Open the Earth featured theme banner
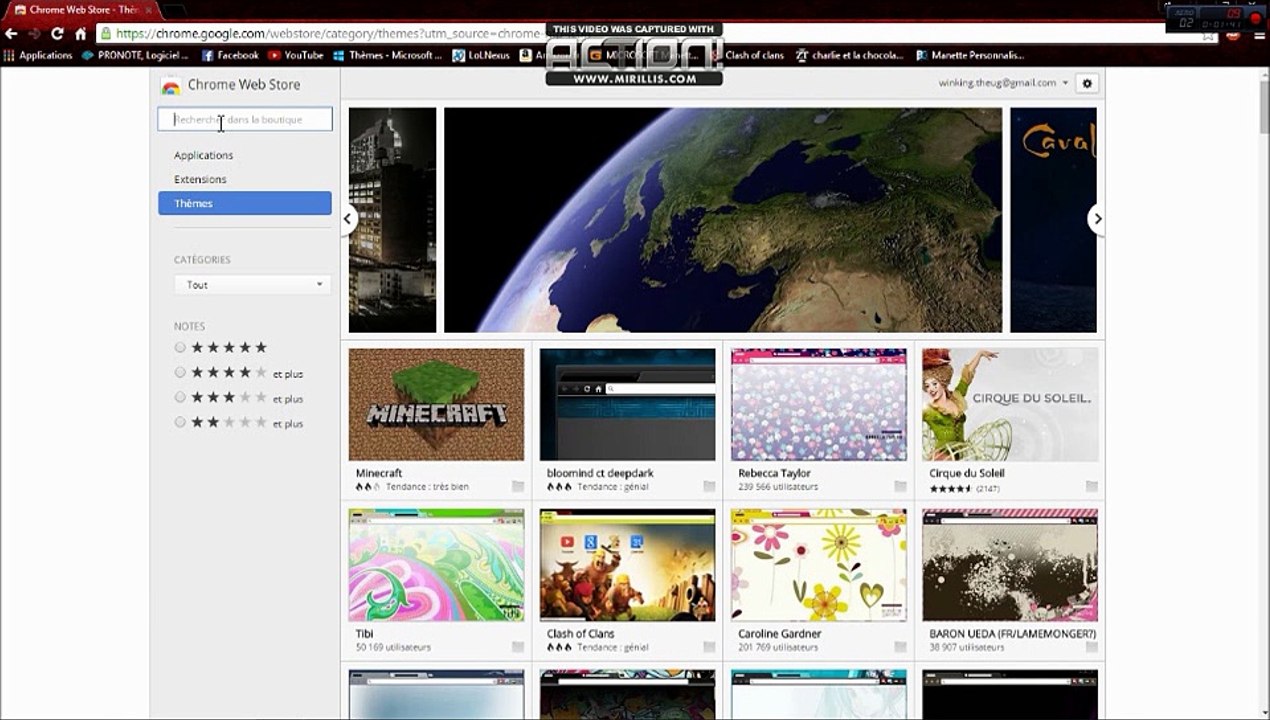The image size is (1270, 720). point(722,220)
